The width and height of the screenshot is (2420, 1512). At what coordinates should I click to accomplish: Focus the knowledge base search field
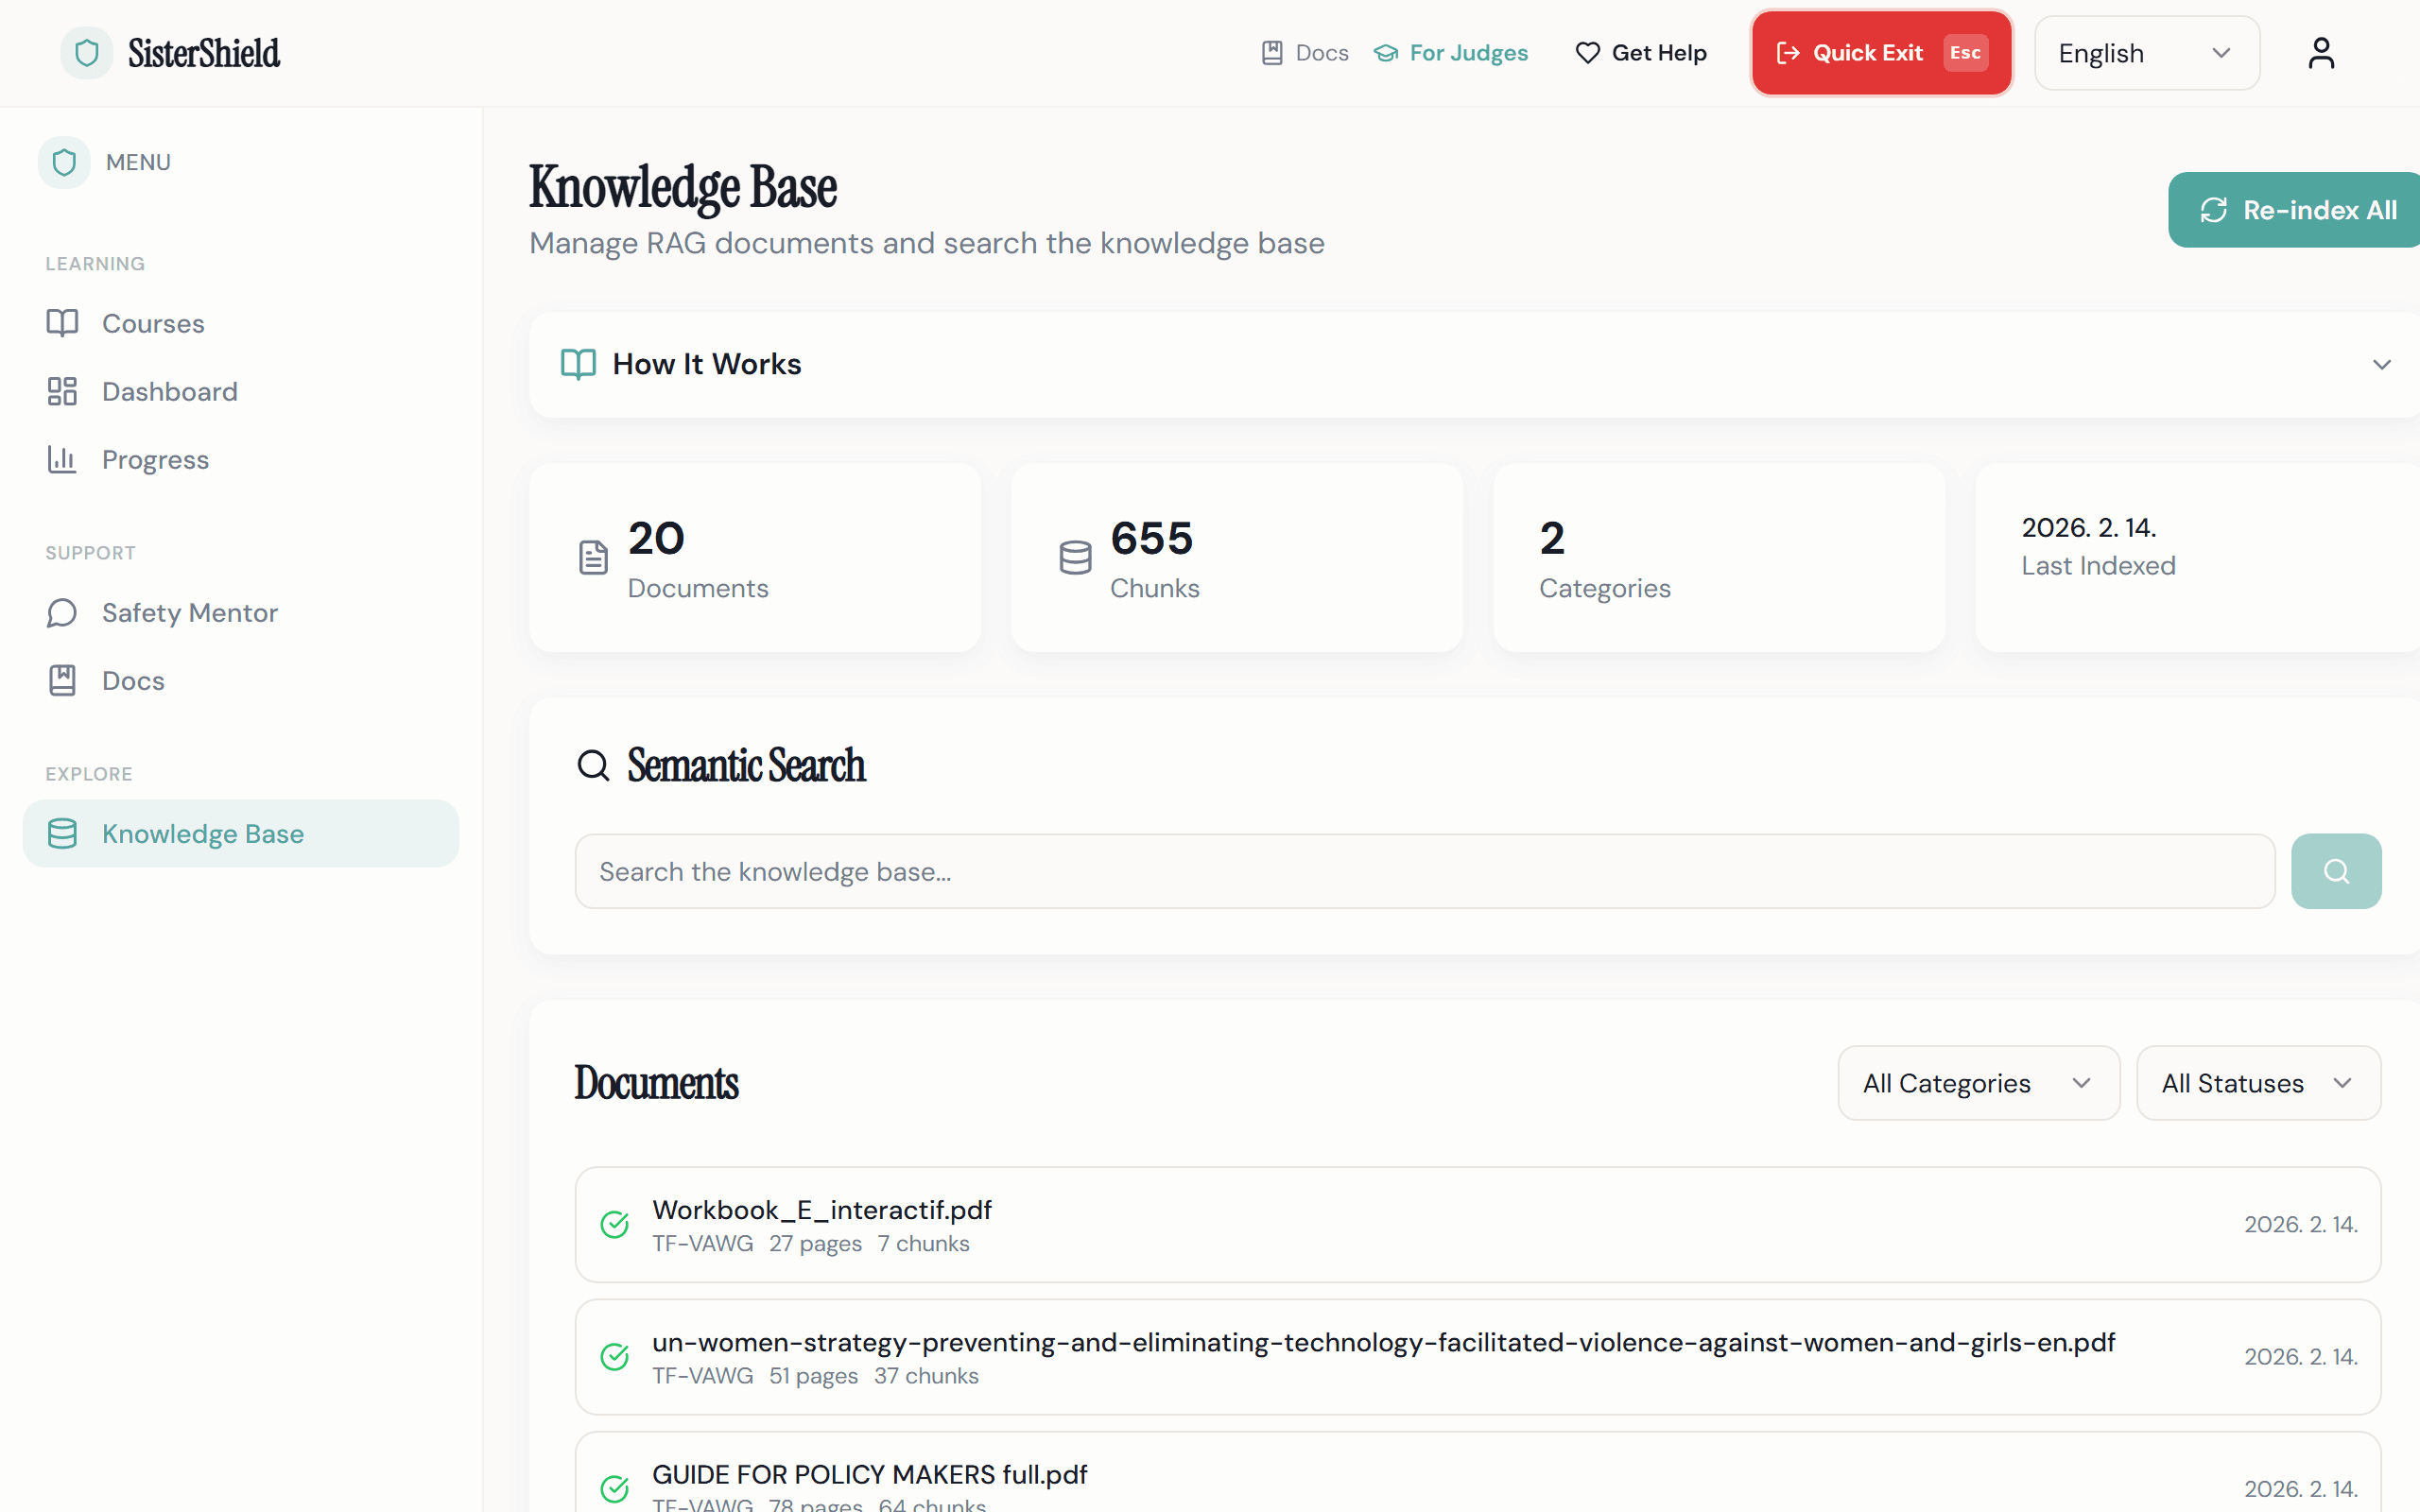coord(1424,871)
